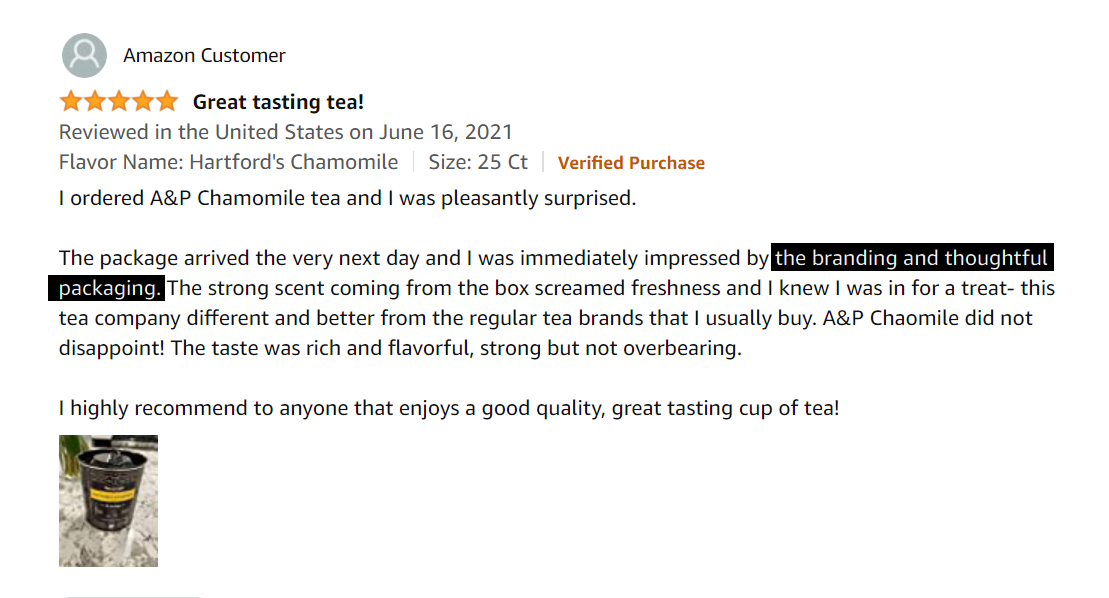The height and width of the screenshot is (598, 1109).
Task: Click the Verified Purchase label
Action: [x=631, y=163]
